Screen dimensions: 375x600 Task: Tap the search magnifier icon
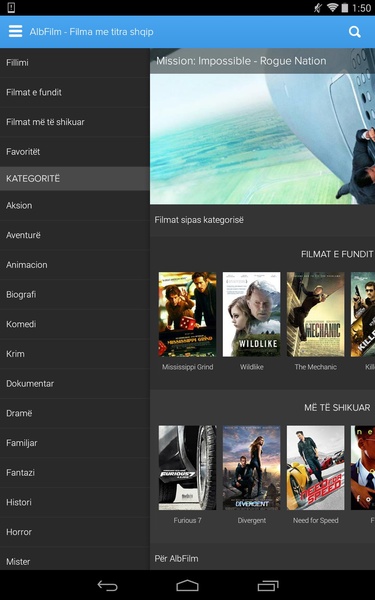[355, 32]
